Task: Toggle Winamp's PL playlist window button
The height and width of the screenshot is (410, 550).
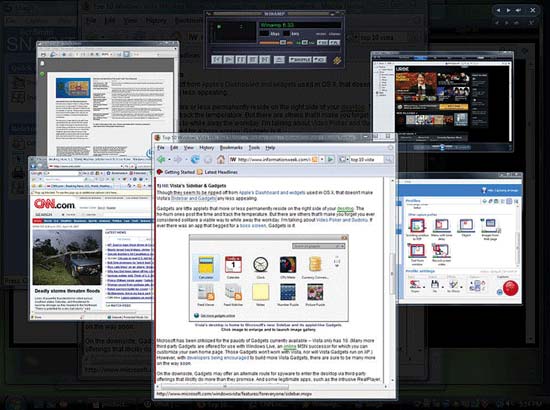Action: click(x=335, y=43)
